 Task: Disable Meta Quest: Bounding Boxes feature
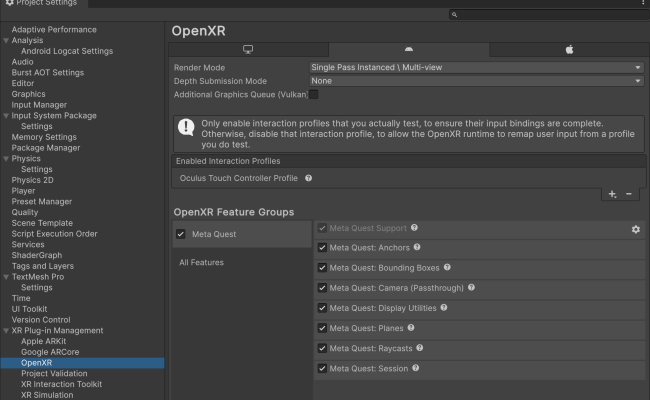pos(322,268)
